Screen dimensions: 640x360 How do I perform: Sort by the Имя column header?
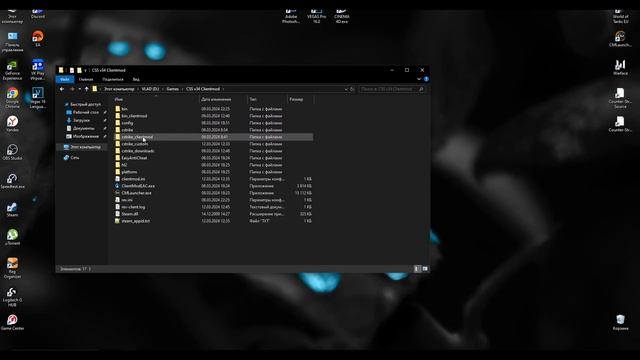click(x=156, y=99)
